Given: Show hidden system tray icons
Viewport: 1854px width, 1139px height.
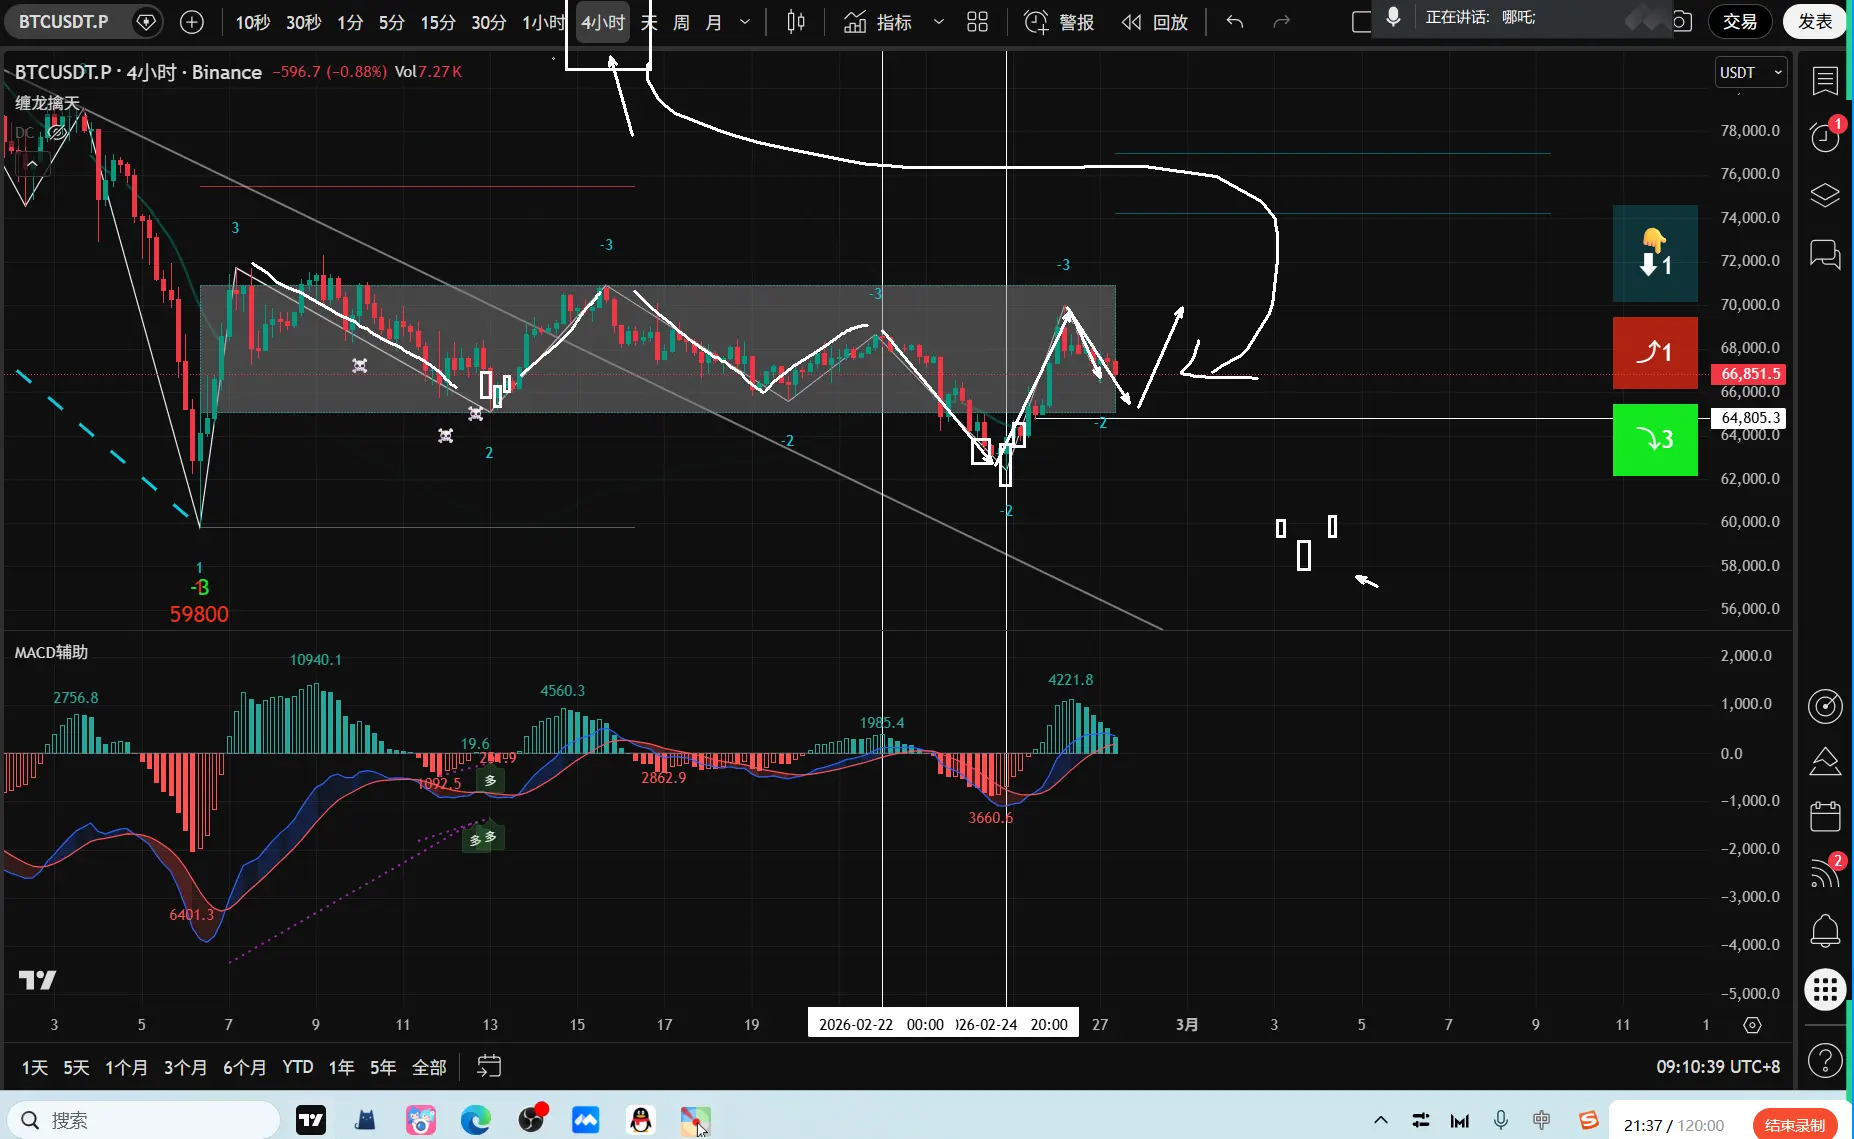Looking at the screenshot, I should [1381, 1120].
